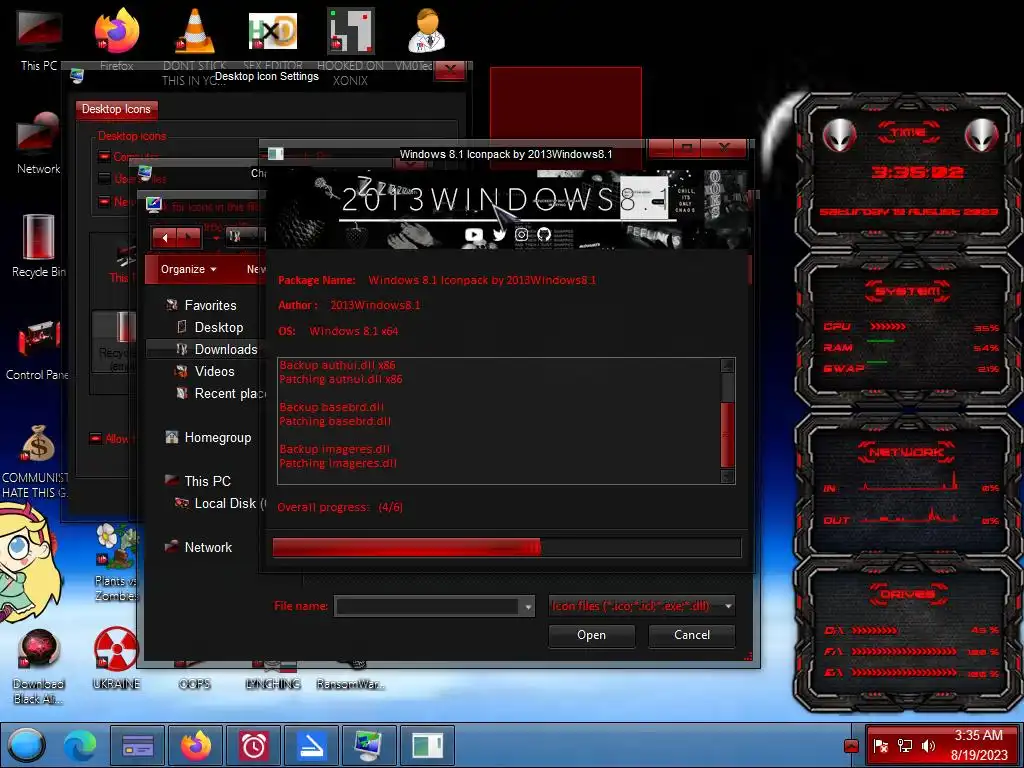Click the Open button in file dialog

click(592, 635)
